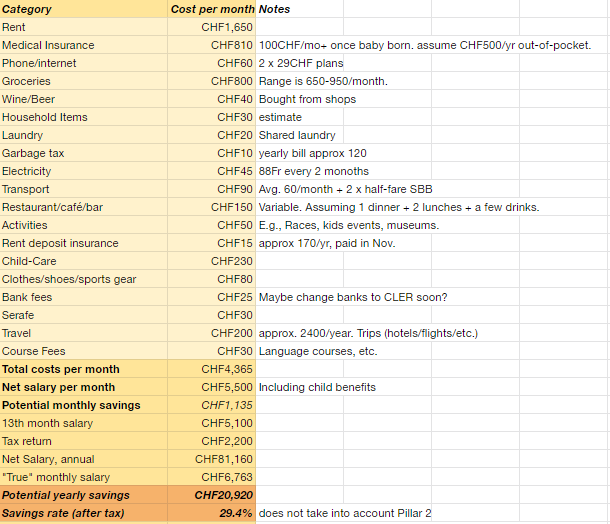610x524 pixels.
Task: Select 'Potential monthly savings' cell
Action: click(84, 405)
